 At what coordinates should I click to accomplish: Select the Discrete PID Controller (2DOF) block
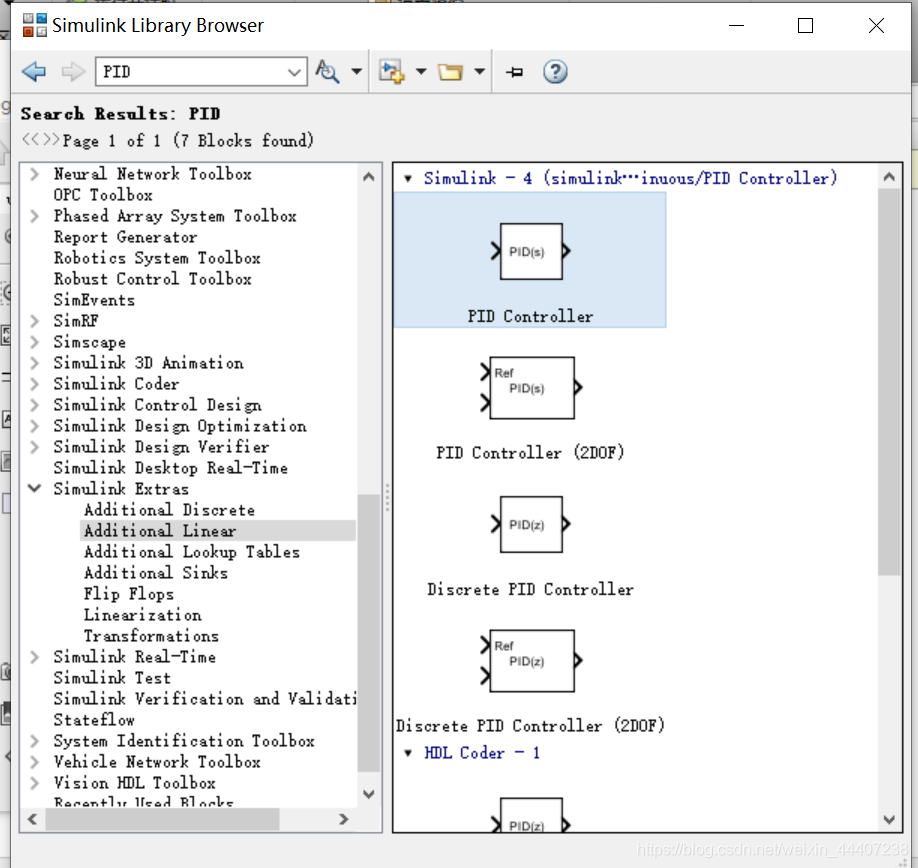[x=530, y=681]
